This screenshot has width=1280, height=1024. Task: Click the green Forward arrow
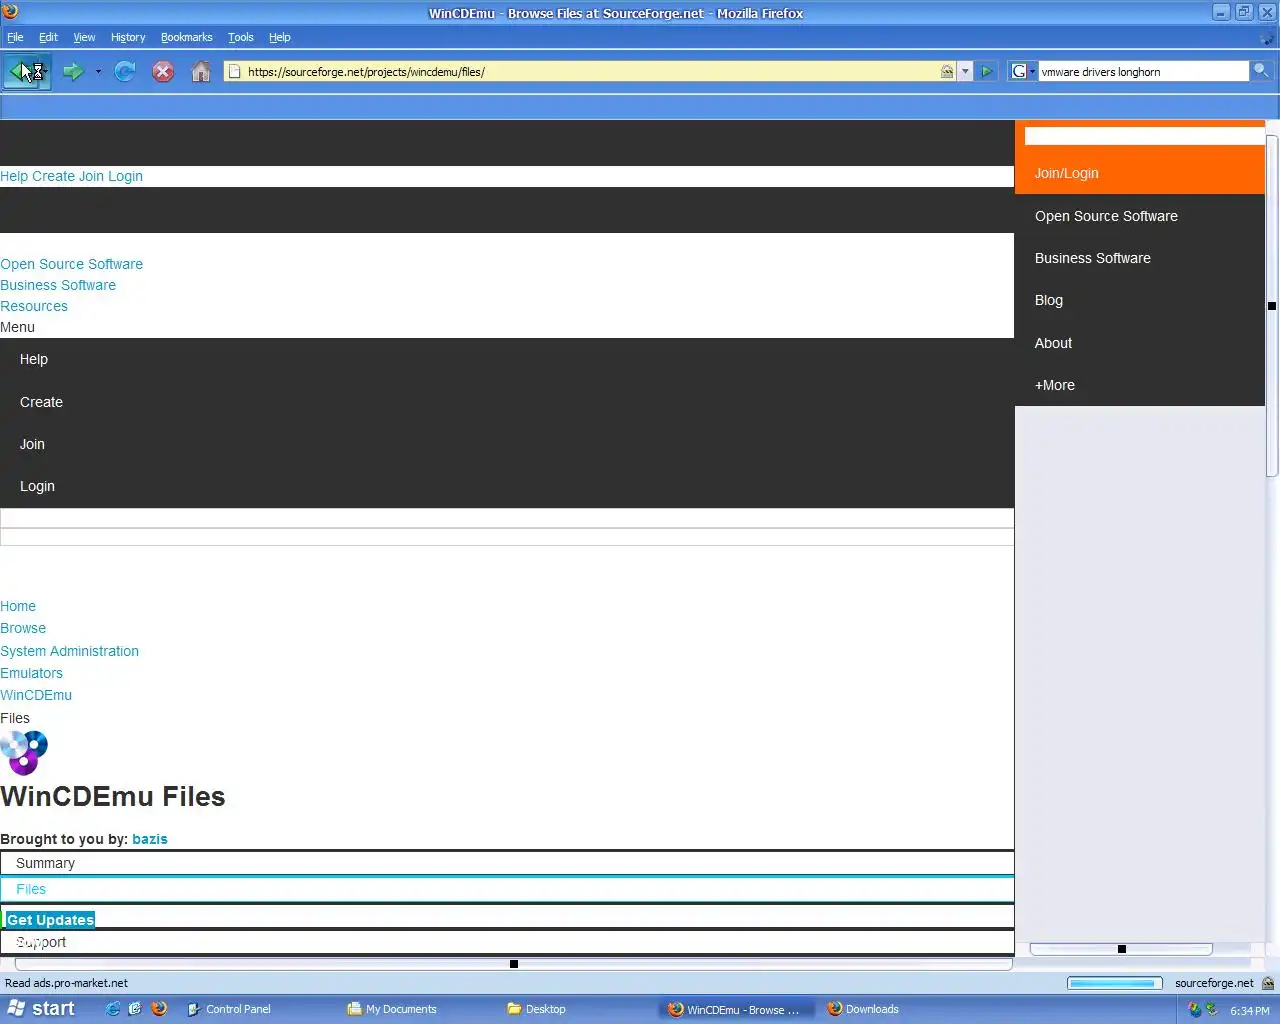72,71
